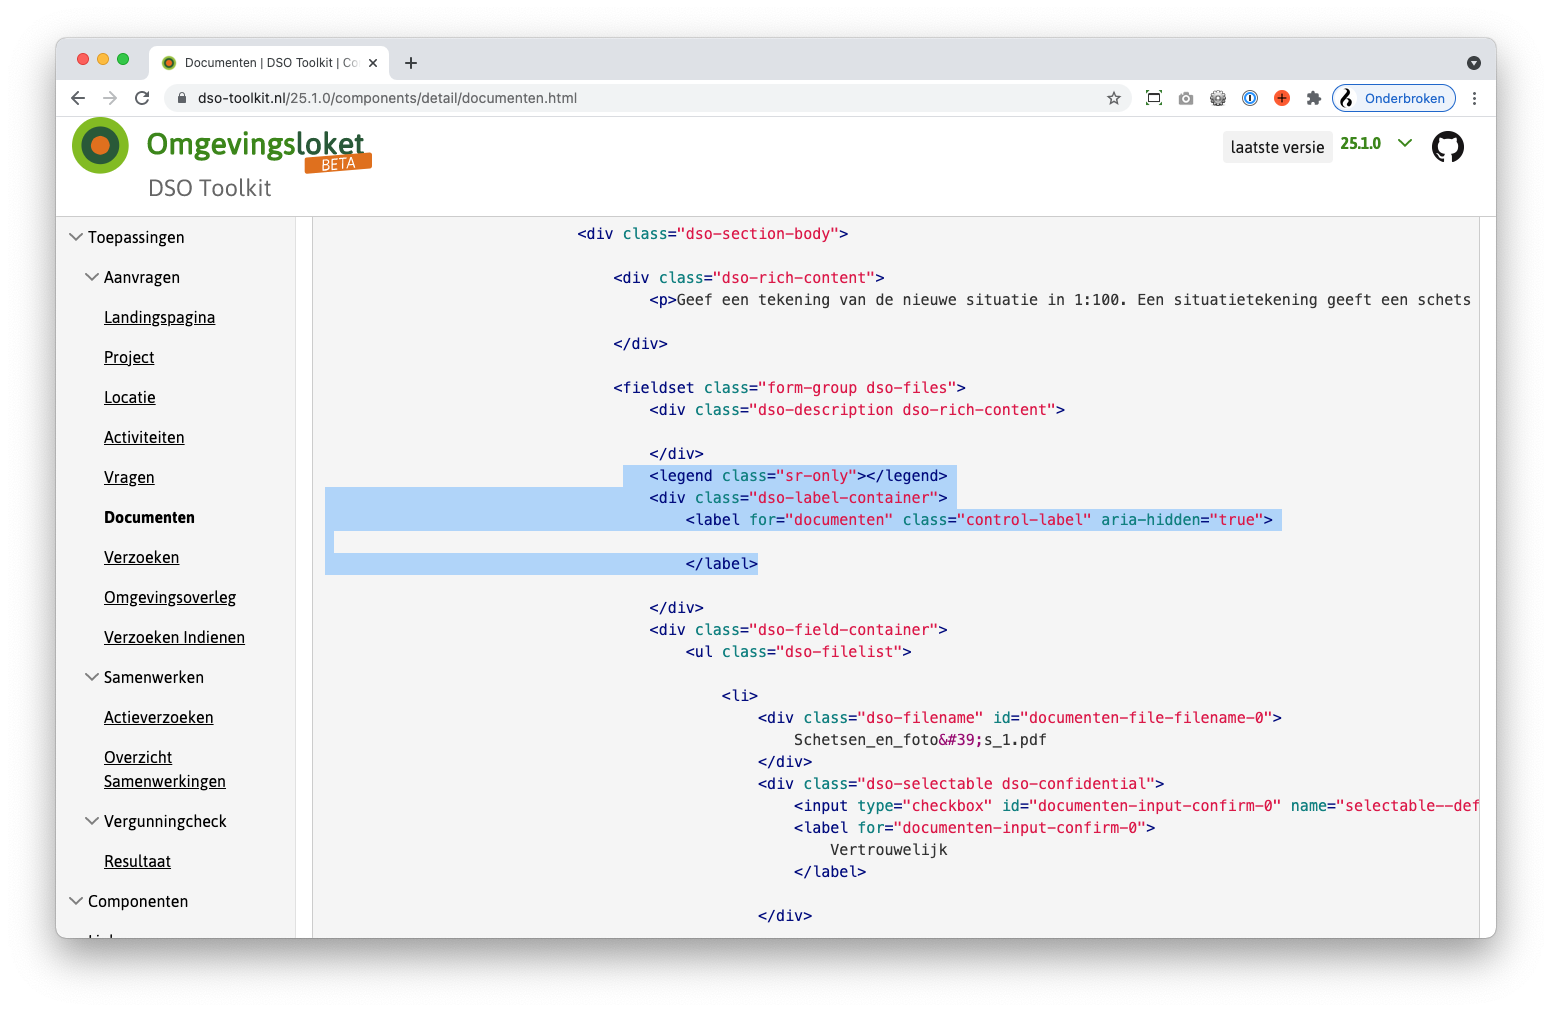Image resolution: width=1552 pixels, height=1012 pixels.
Task: Click the tab search arrow in tab strip
Action: pyautogui.click(x=1473, y=63)
